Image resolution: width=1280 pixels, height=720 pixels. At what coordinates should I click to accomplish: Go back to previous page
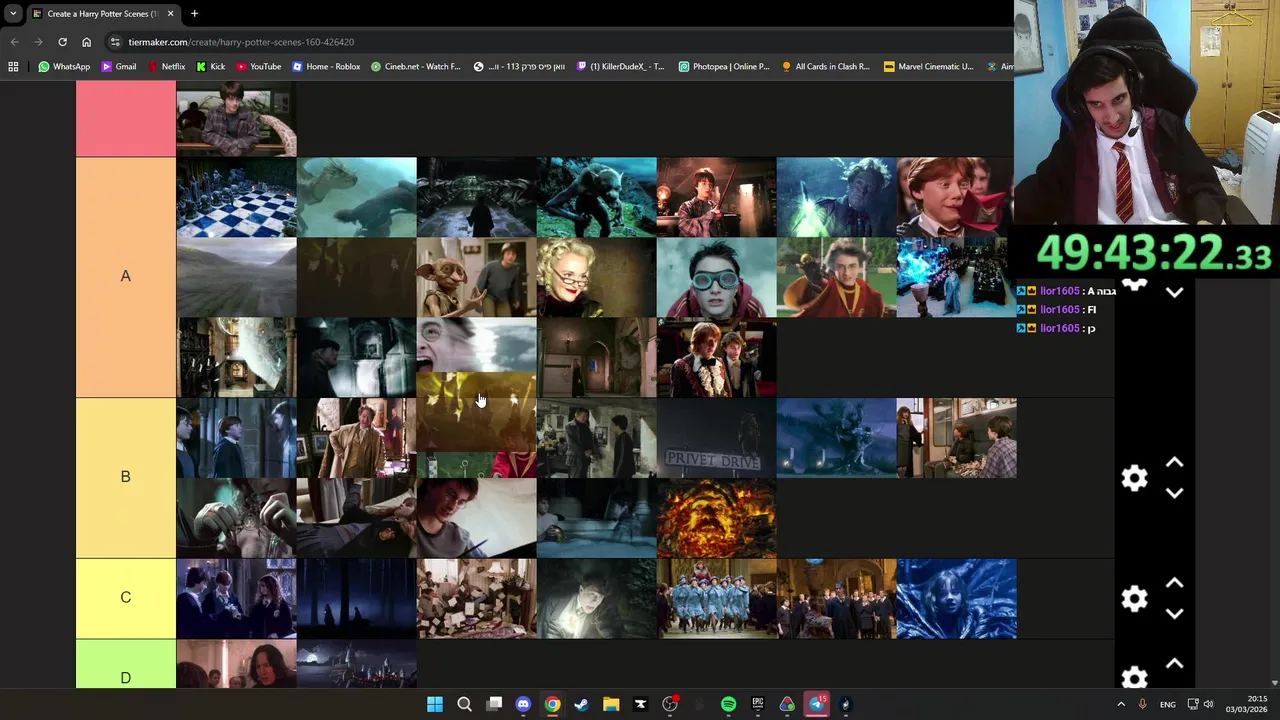pos(14,42)
